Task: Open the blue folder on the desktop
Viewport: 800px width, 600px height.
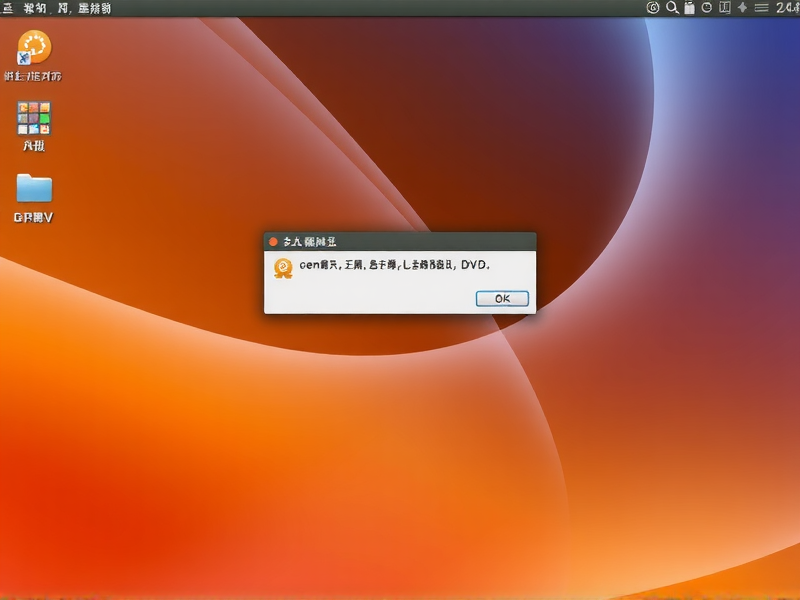Action: 34,188
